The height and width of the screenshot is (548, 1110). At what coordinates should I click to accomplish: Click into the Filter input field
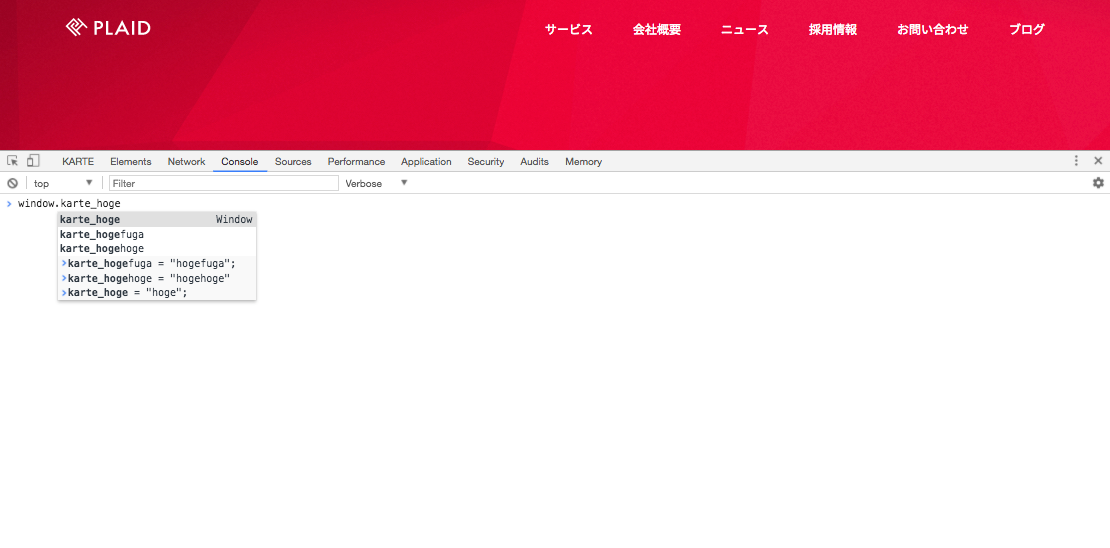click(223, 183)
